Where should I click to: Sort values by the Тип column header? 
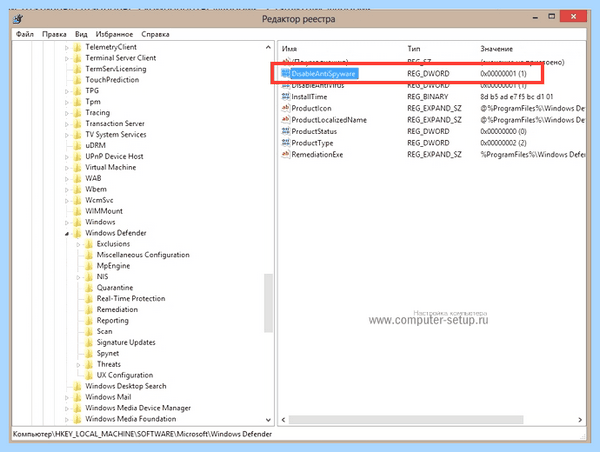414,49
